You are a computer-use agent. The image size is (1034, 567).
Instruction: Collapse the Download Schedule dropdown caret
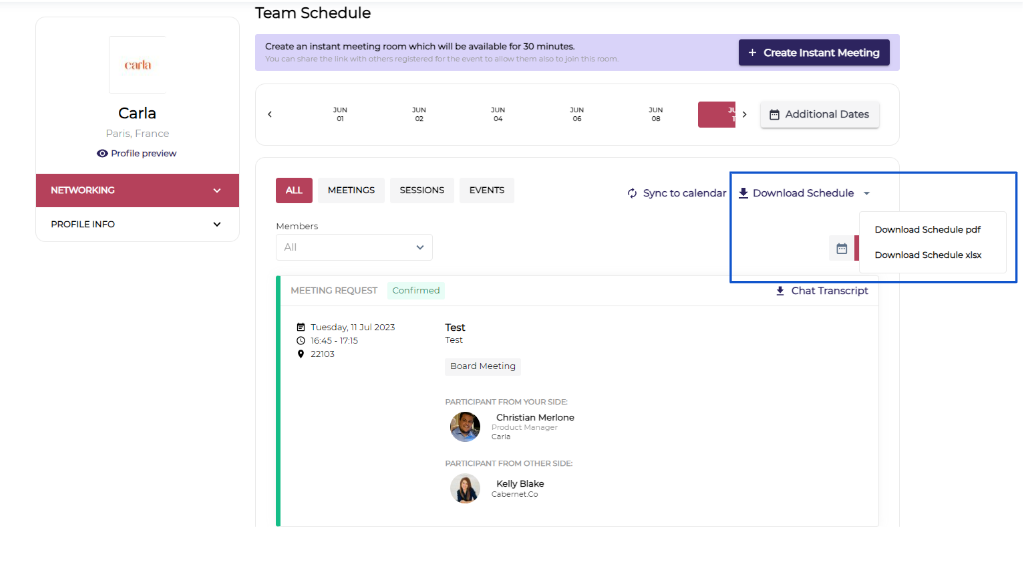coord(867,194)
